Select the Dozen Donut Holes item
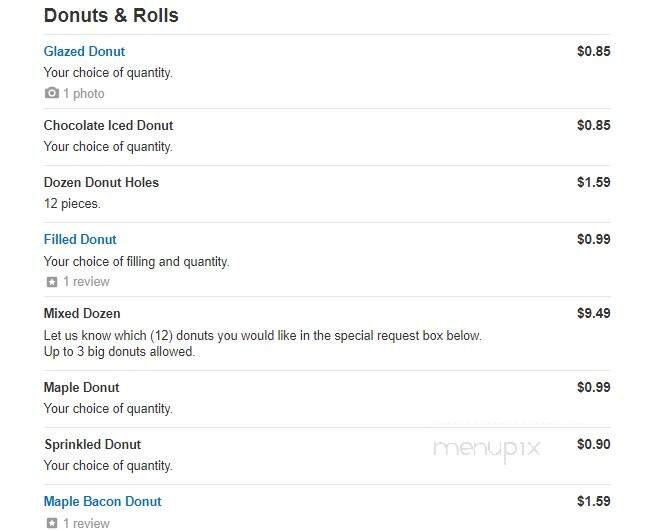This screenshot has height=531, width=666. [x=101, y=182]
